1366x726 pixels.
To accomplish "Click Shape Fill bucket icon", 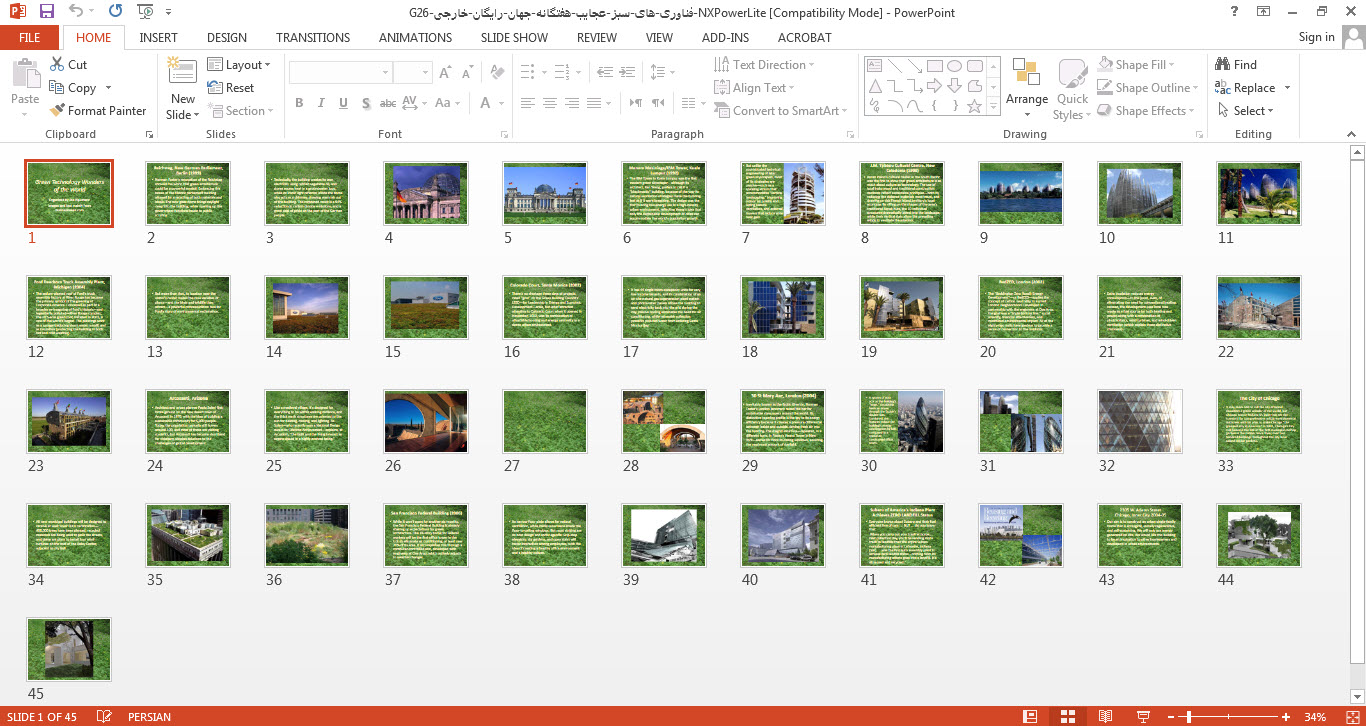I will pos(1105,65).
